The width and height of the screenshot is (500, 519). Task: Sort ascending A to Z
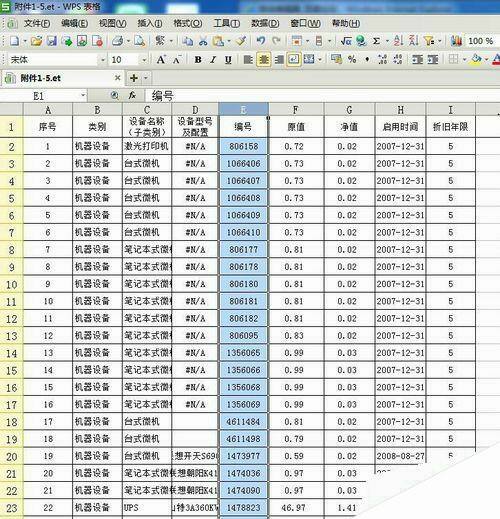[x=398, y=41]
